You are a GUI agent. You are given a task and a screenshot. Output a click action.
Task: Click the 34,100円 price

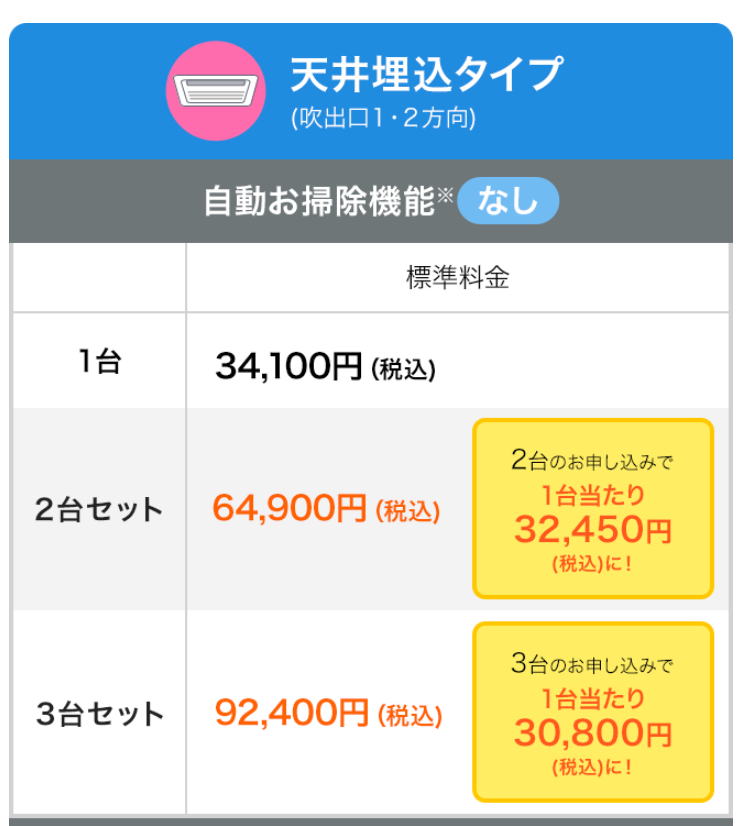click(288, 366)
